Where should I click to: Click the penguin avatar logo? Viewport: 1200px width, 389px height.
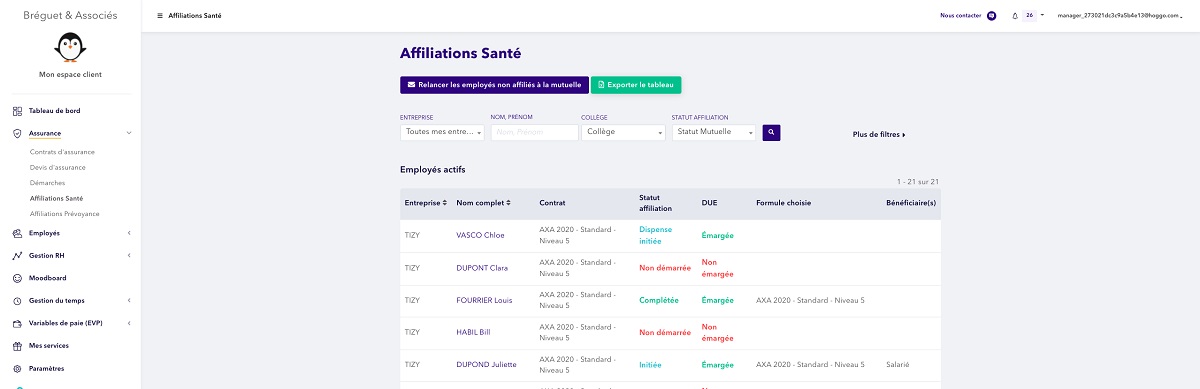click(70, 48)
